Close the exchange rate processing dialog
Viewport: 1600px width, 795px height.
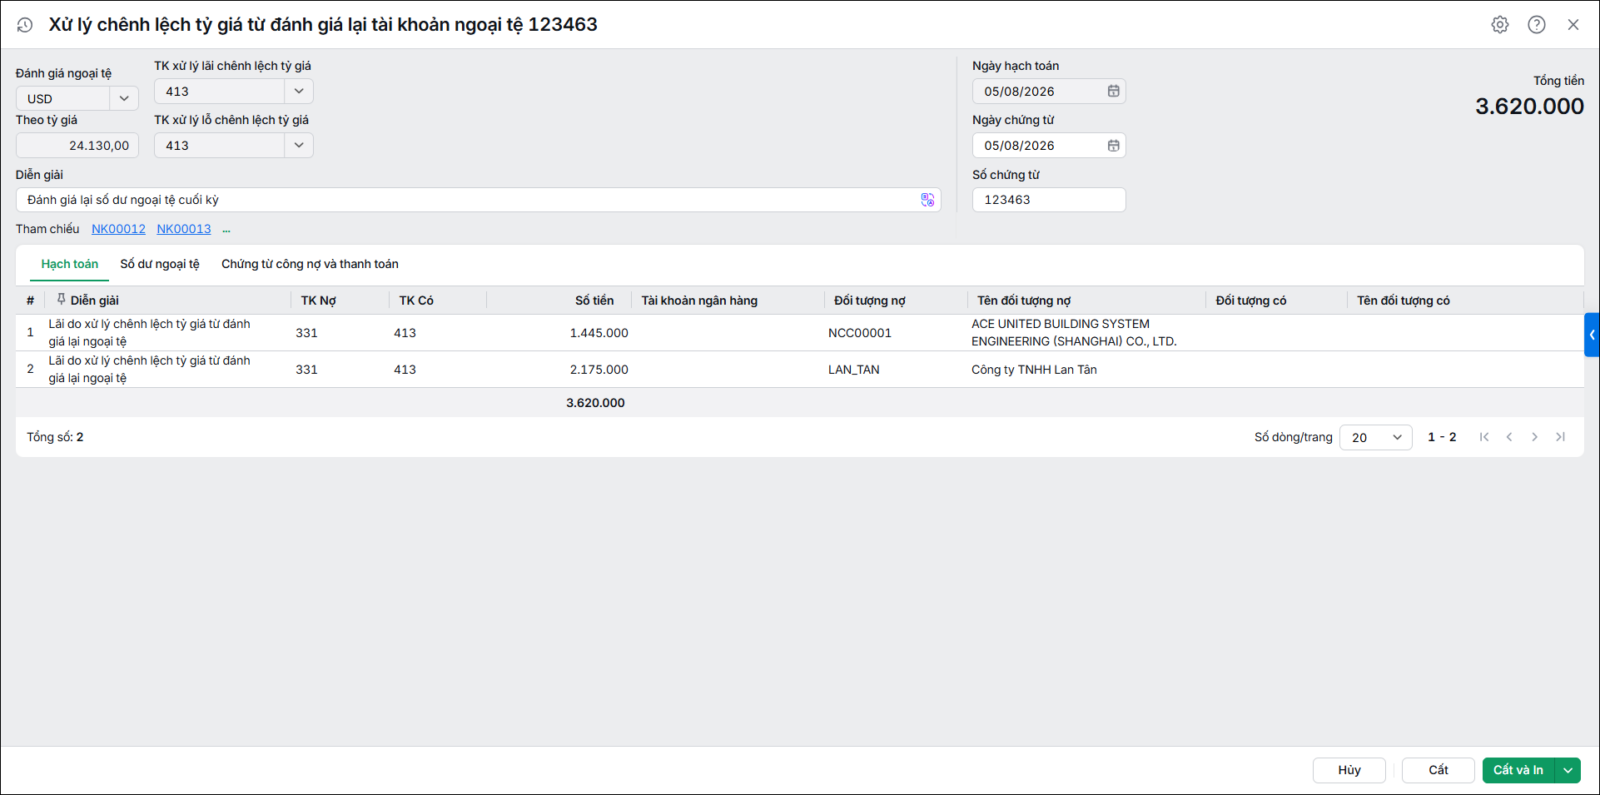point(1573,25)
